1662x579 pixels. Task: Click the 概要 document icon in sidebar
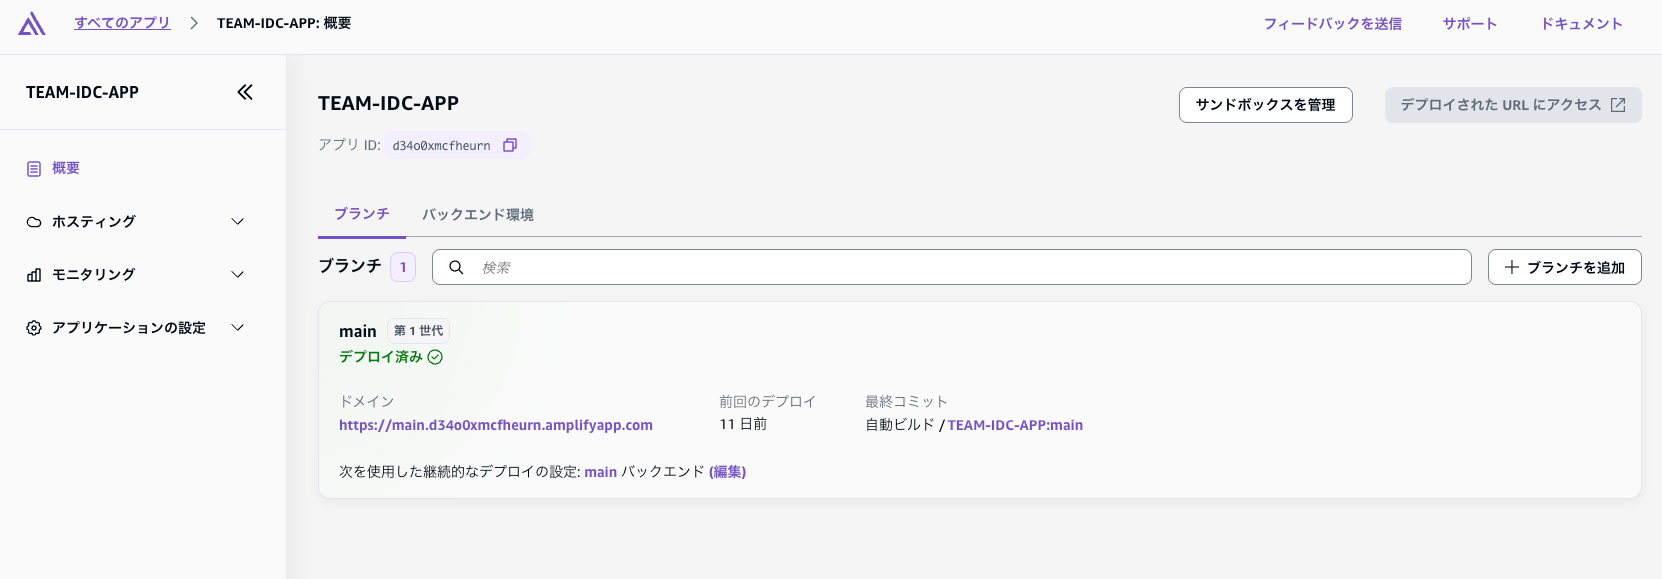34,169
